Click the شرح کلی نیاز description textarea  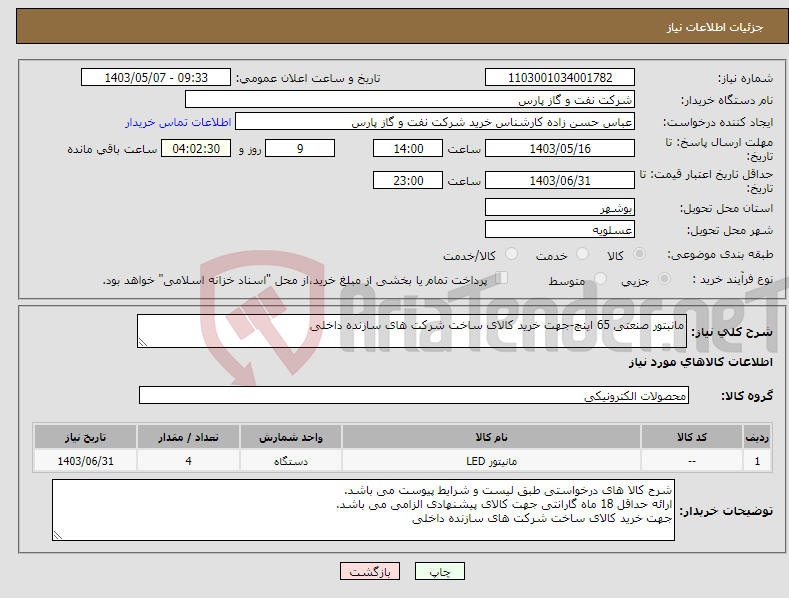coord(412,331)
